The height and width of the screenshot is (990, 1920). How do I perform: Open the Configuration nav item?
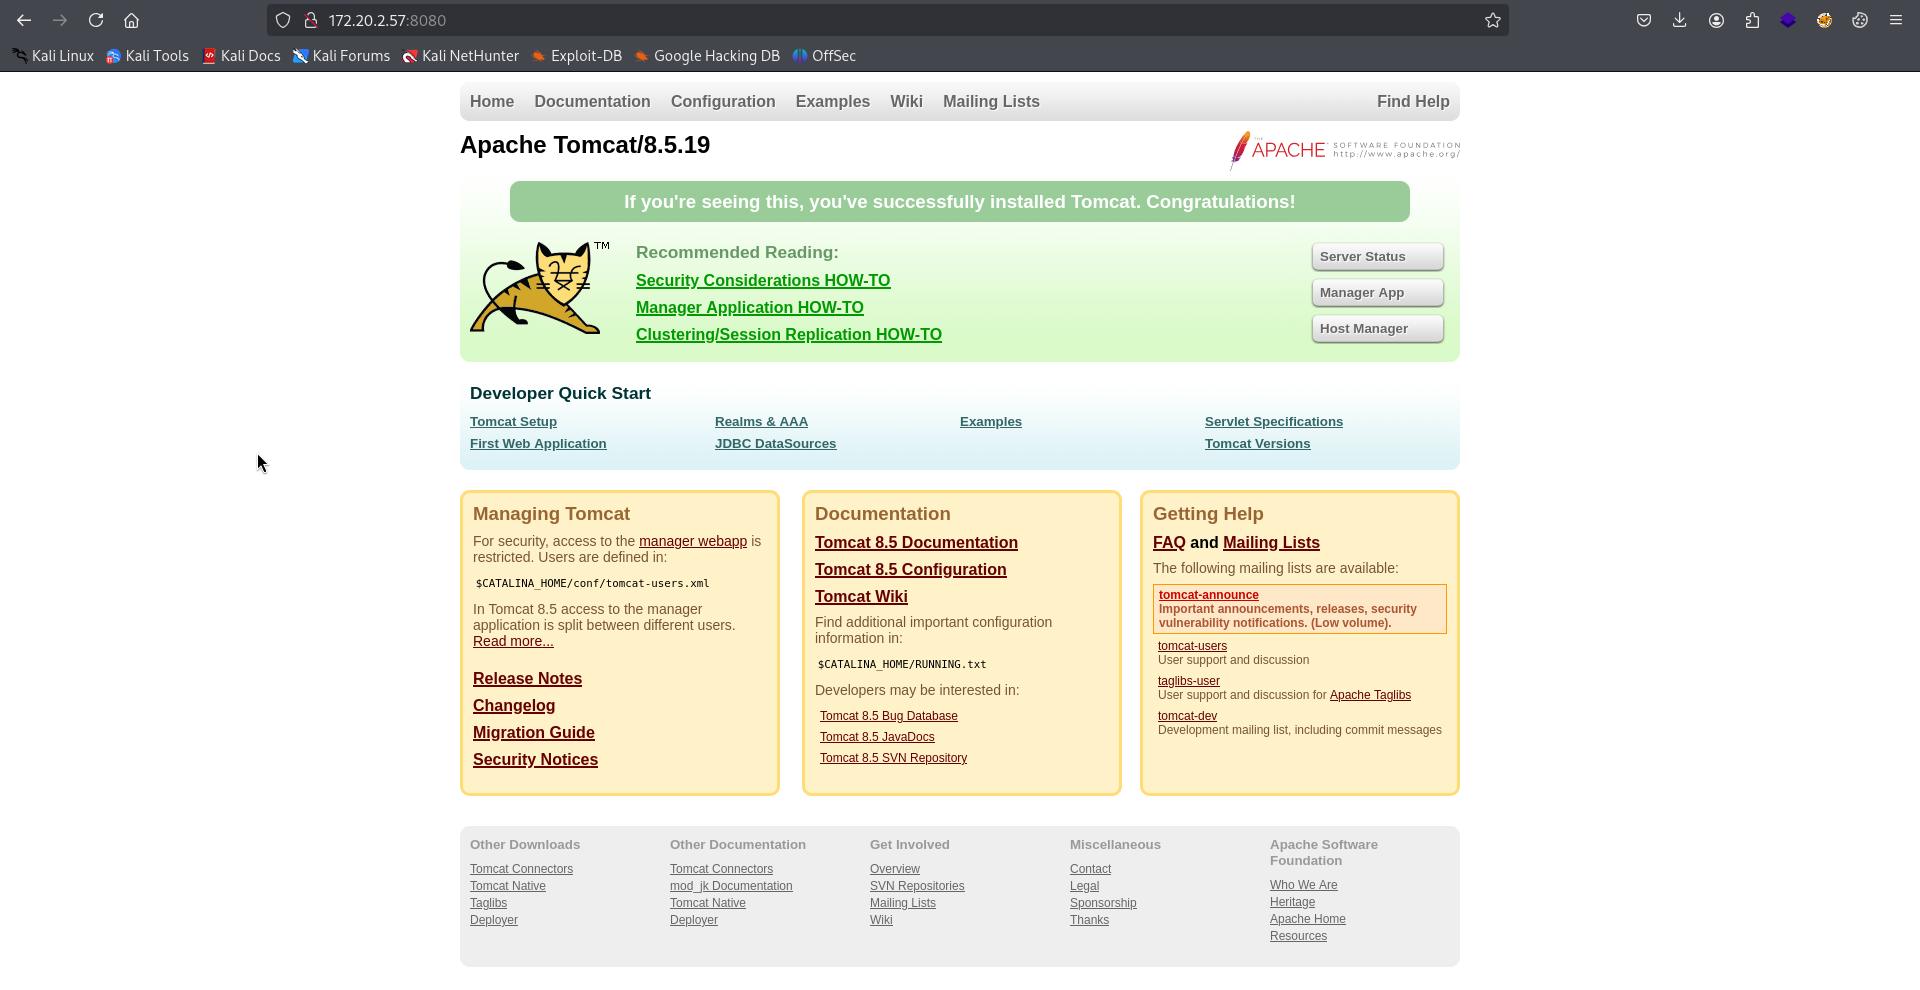point(723,102)
